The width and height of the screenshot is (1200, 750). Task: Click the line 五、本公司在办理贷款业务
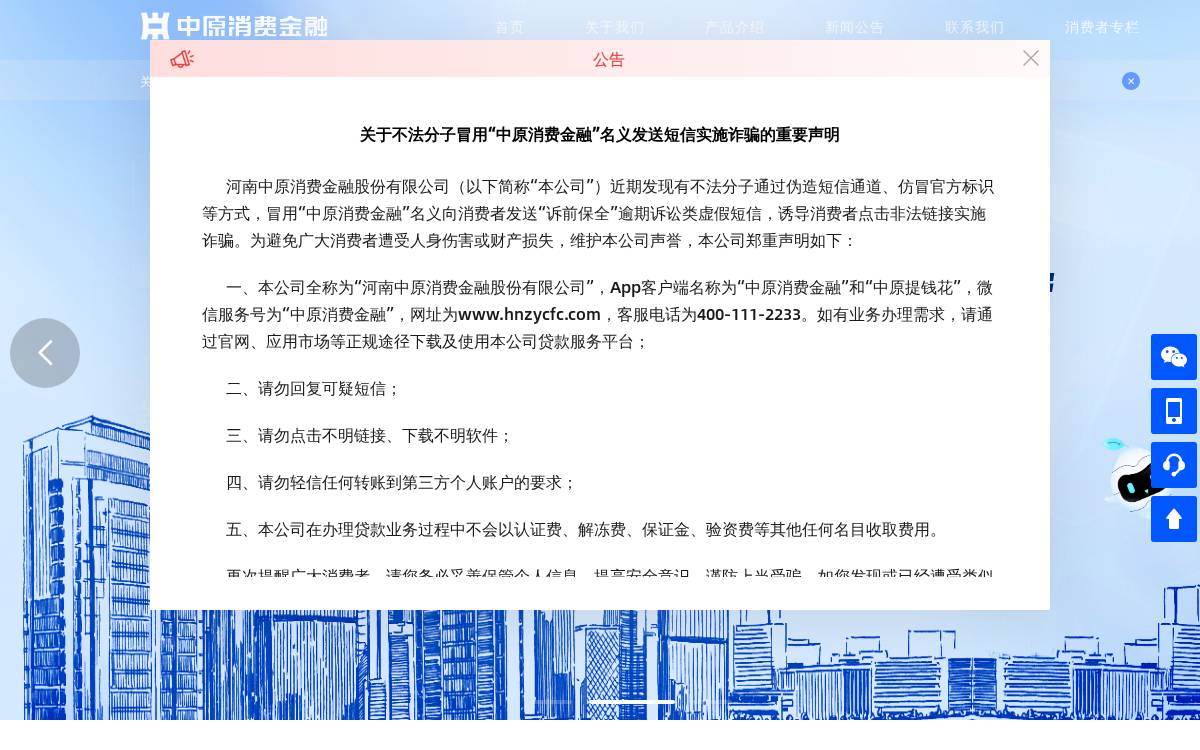[x=585, y=530]
